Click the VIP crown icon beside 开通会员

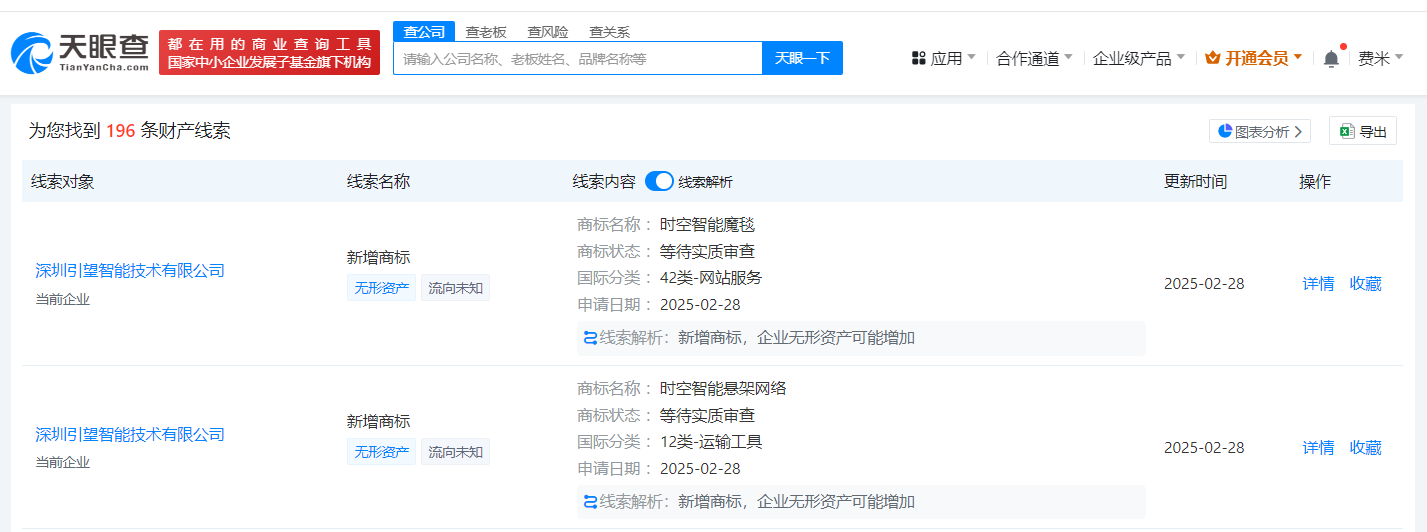(1212, 59)
